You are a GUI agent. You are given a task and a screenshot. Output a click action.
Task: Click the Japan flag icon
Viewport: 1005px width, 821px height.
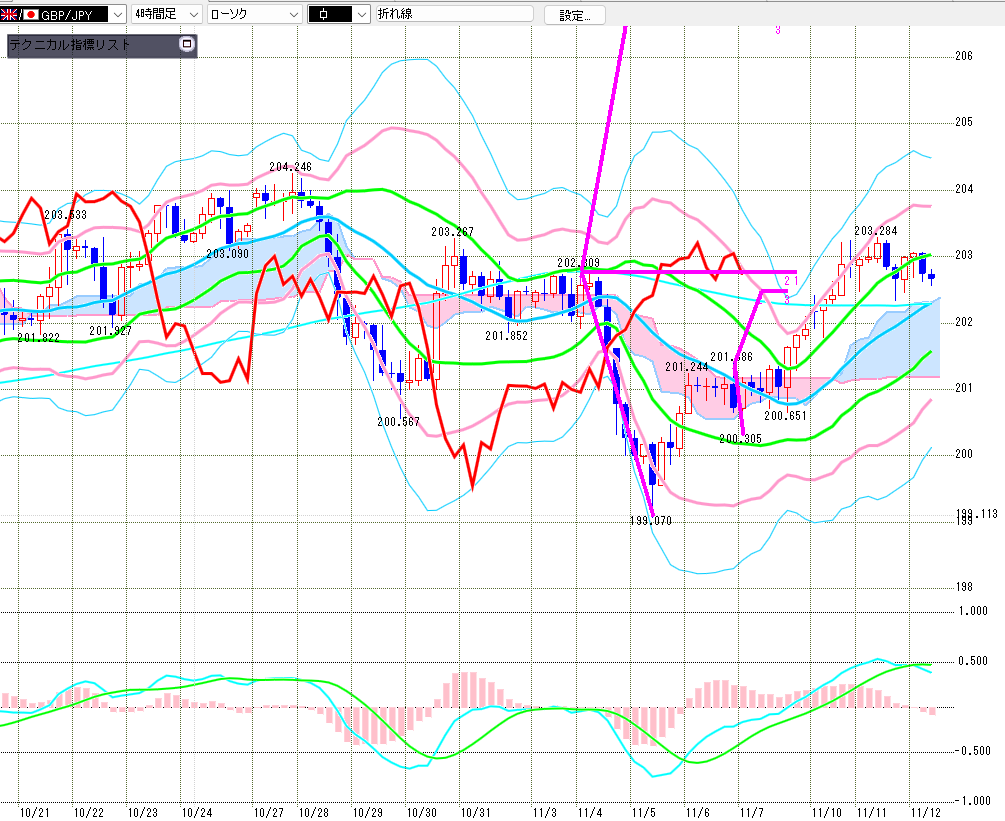pos(30,14)
